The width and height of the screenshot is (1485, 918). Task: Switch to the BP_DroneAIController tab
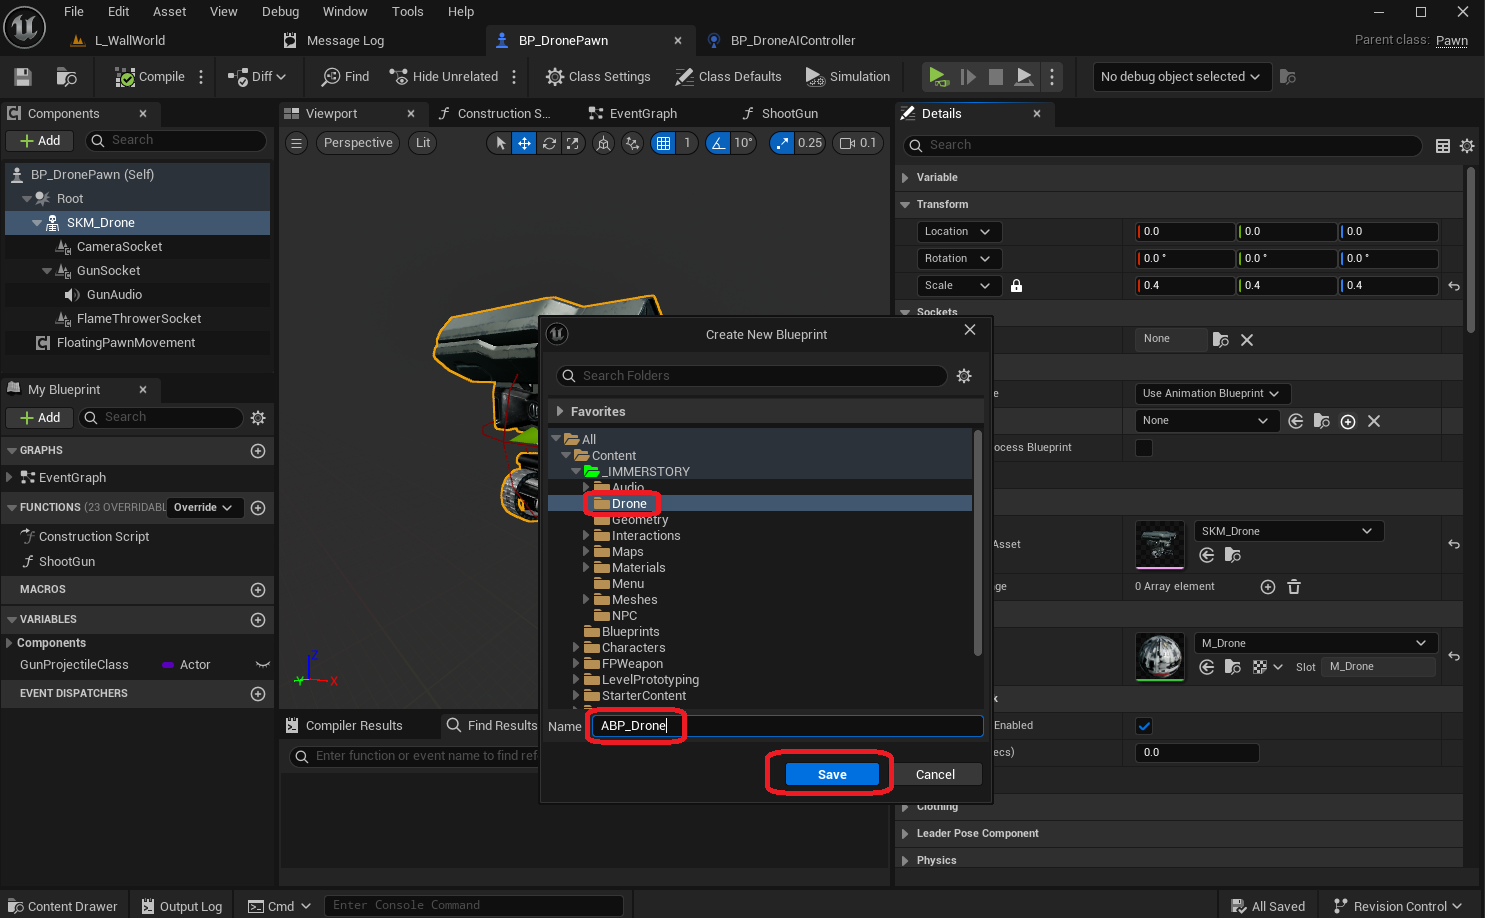[x=792, y=41]
